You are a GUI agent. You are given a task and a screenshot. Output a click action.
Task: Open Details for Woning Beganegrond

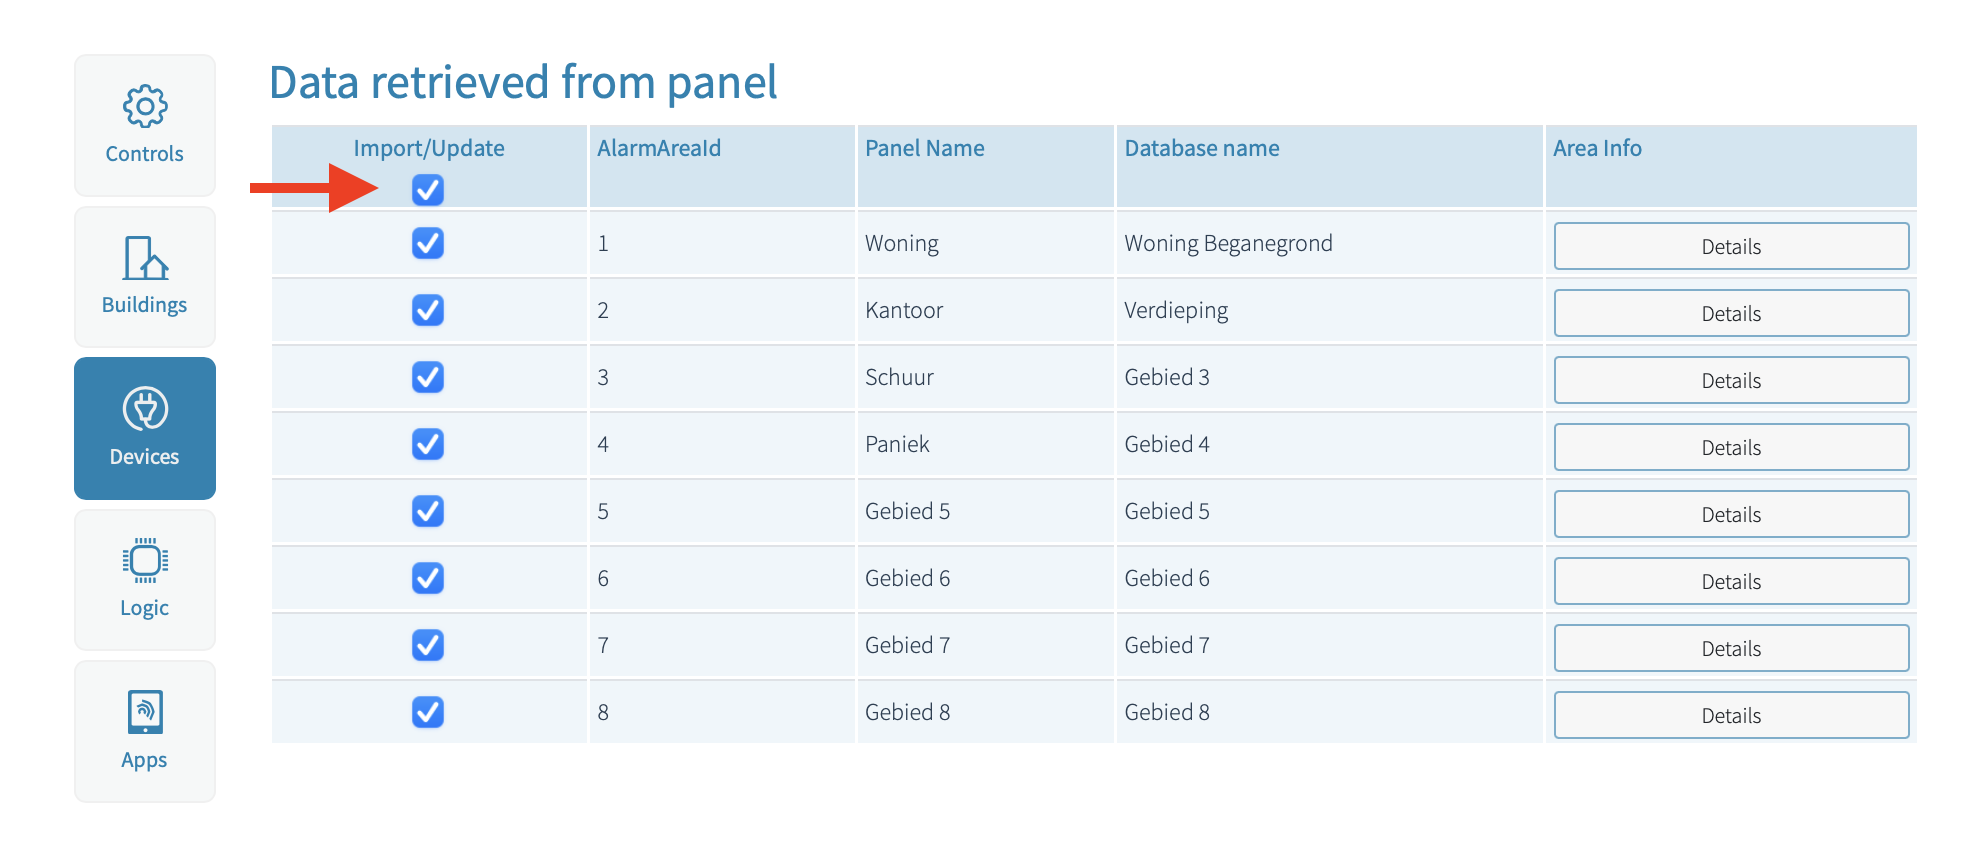pyautogui.click(x=1731, y=246)
